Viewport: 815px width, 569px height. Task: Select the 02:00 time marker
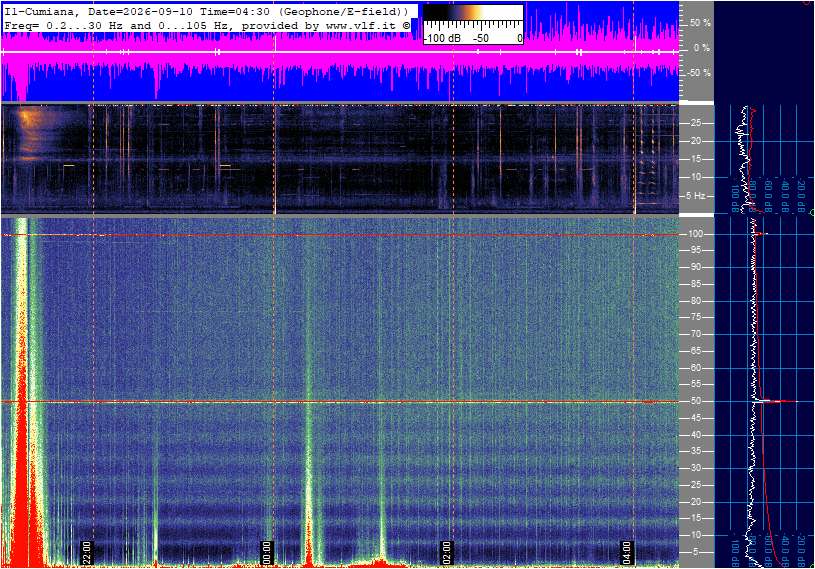coord(446,553)
